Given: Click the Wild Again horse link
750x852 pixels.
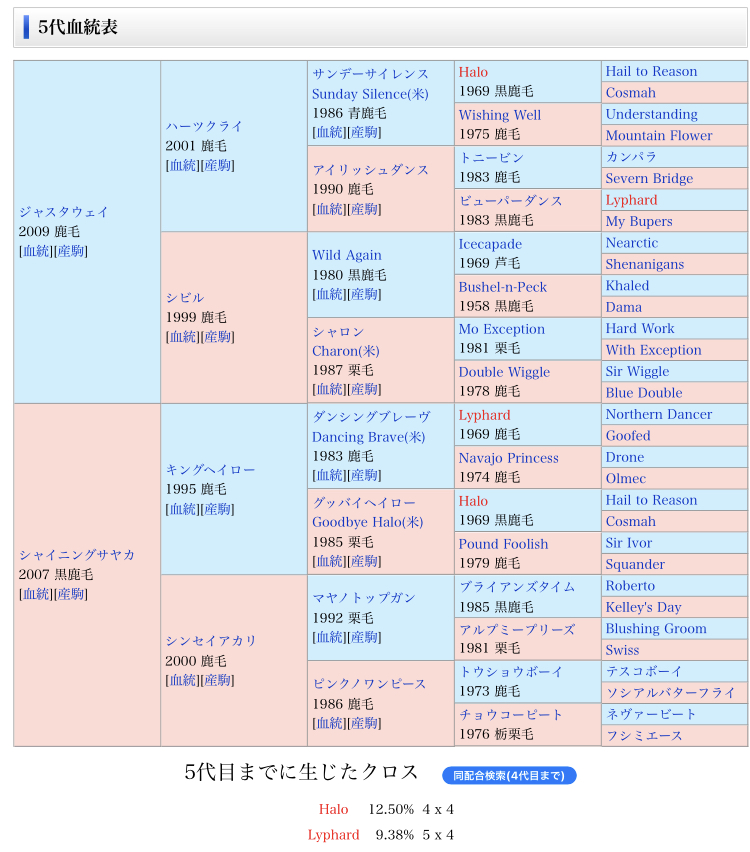Looking at the screenshot, I should (346, 255).
